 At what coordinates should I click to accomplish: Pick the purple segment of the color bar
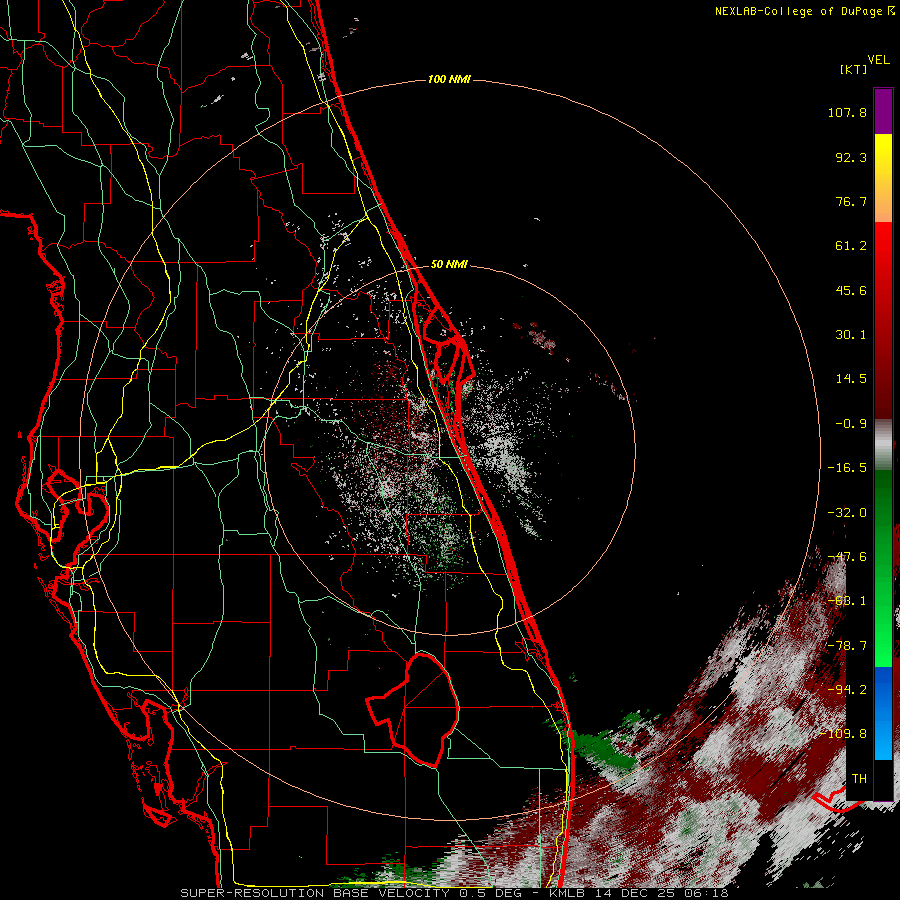click(x=883, y=111)
